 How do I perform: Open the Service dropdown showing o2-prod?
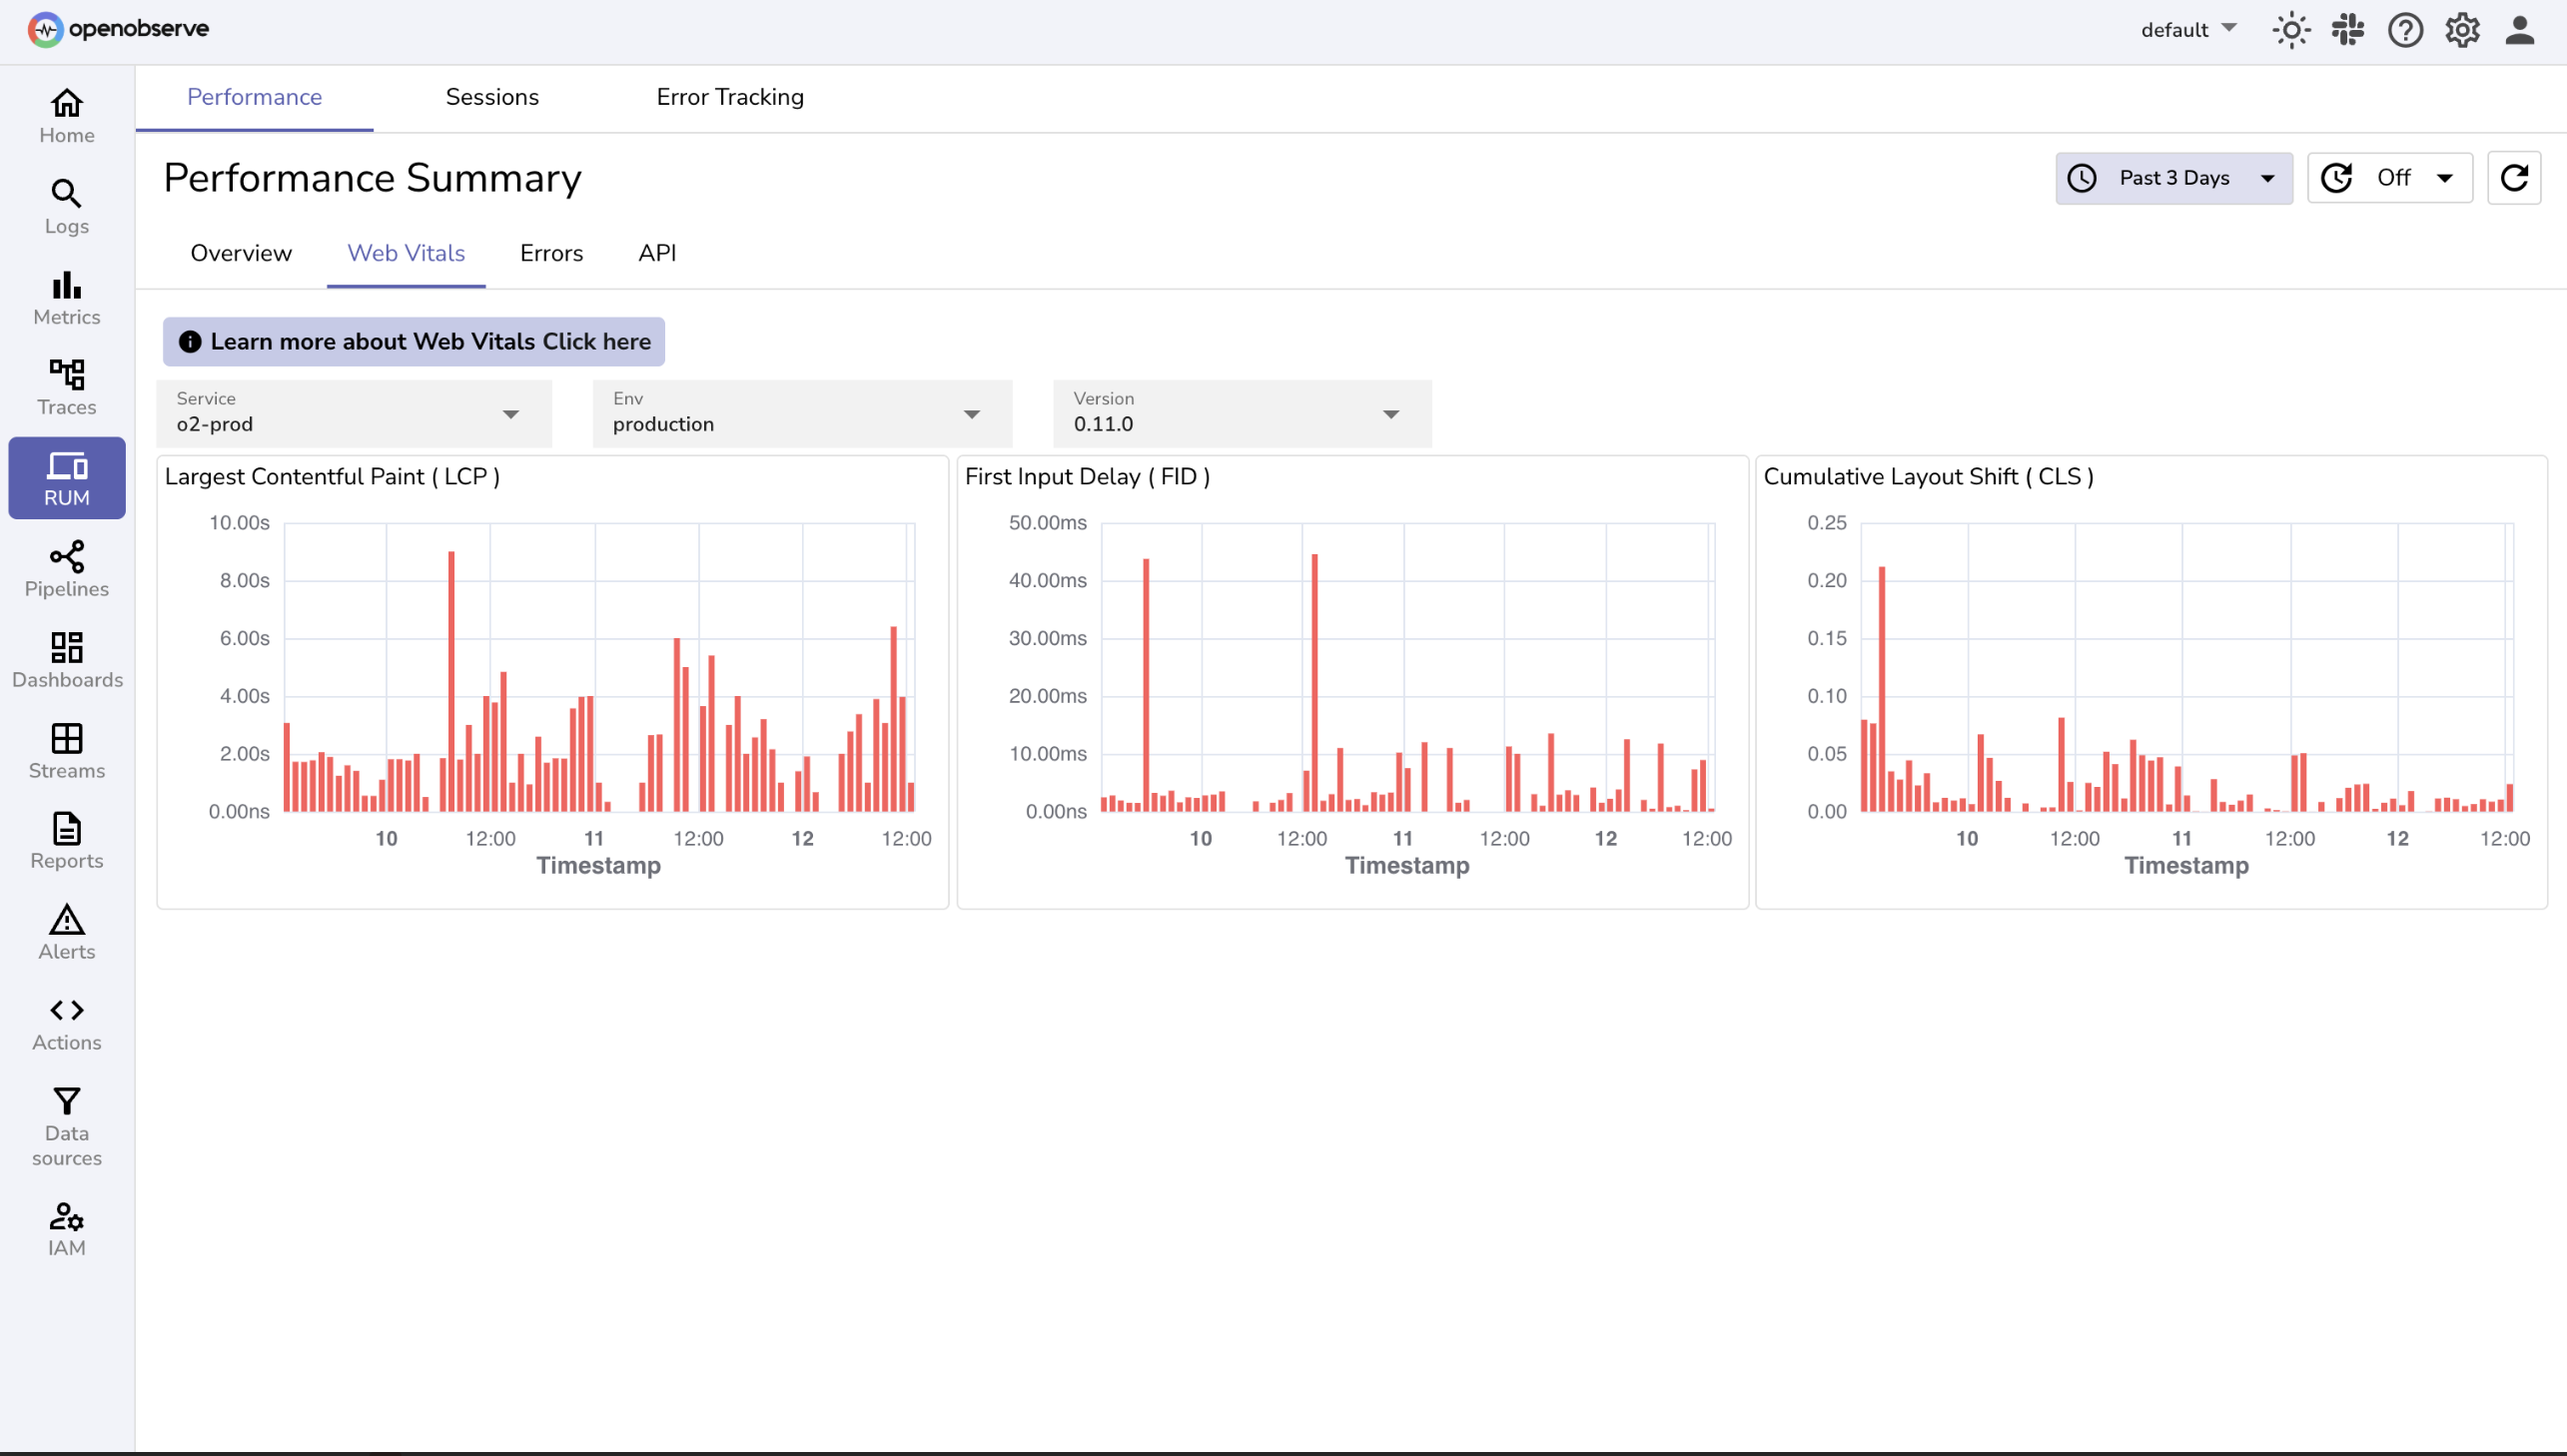tap(353, 413)
